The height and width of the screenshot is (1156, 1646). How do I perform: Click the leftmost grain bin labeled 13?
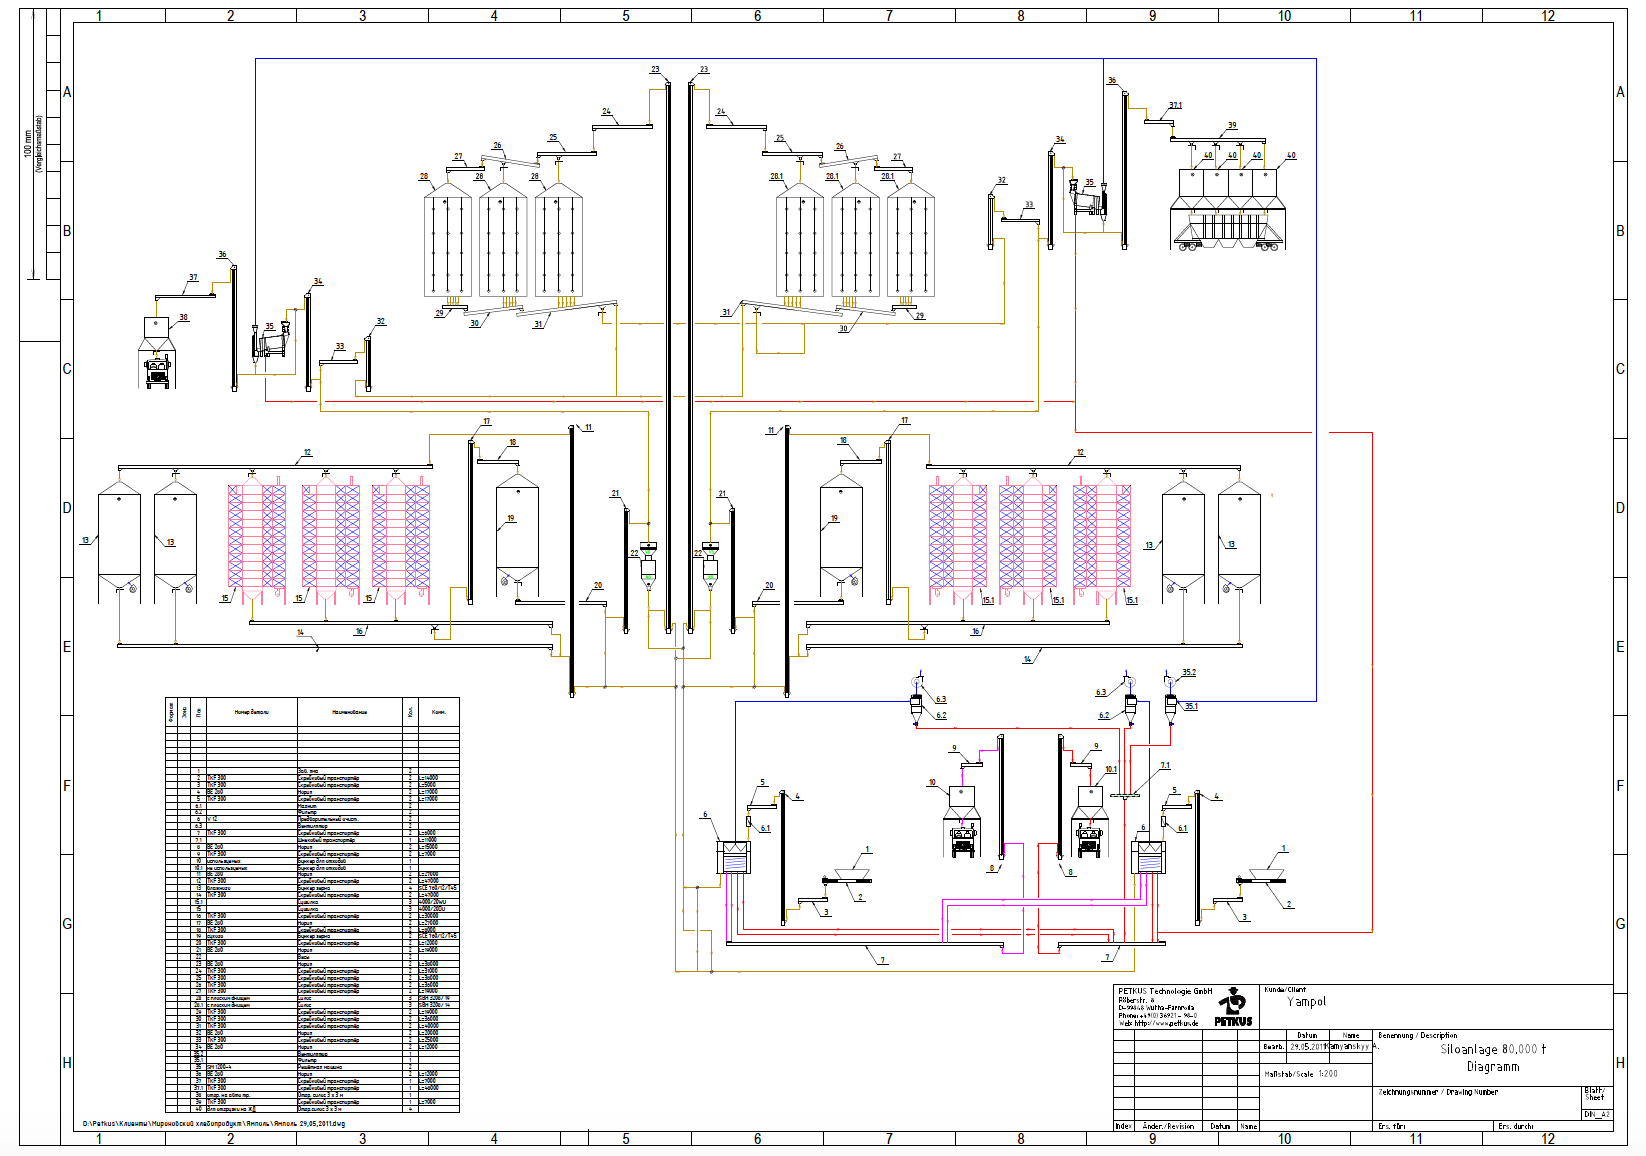[x=119, y=540]
